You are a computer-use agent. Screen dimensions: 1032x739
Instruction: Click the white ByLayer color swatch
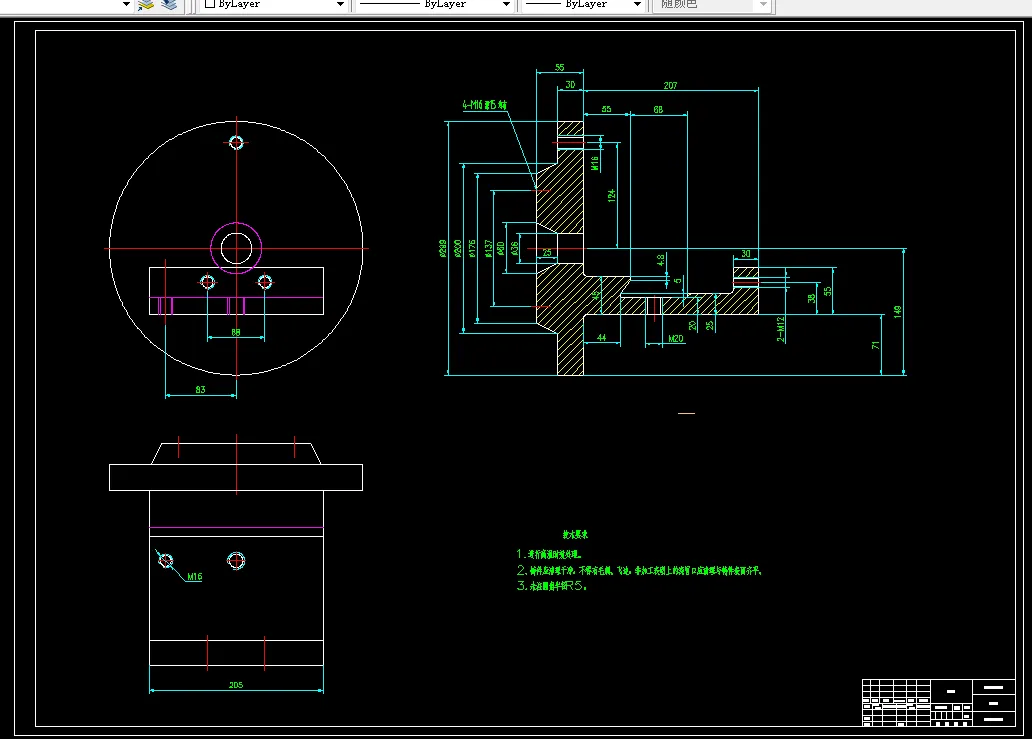click(209, 4)
